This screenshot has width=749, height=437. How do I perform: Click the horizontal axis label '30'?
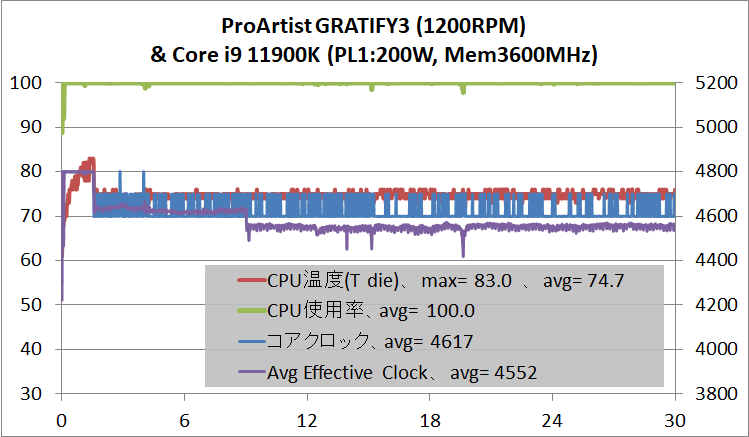tap(675, 421)
